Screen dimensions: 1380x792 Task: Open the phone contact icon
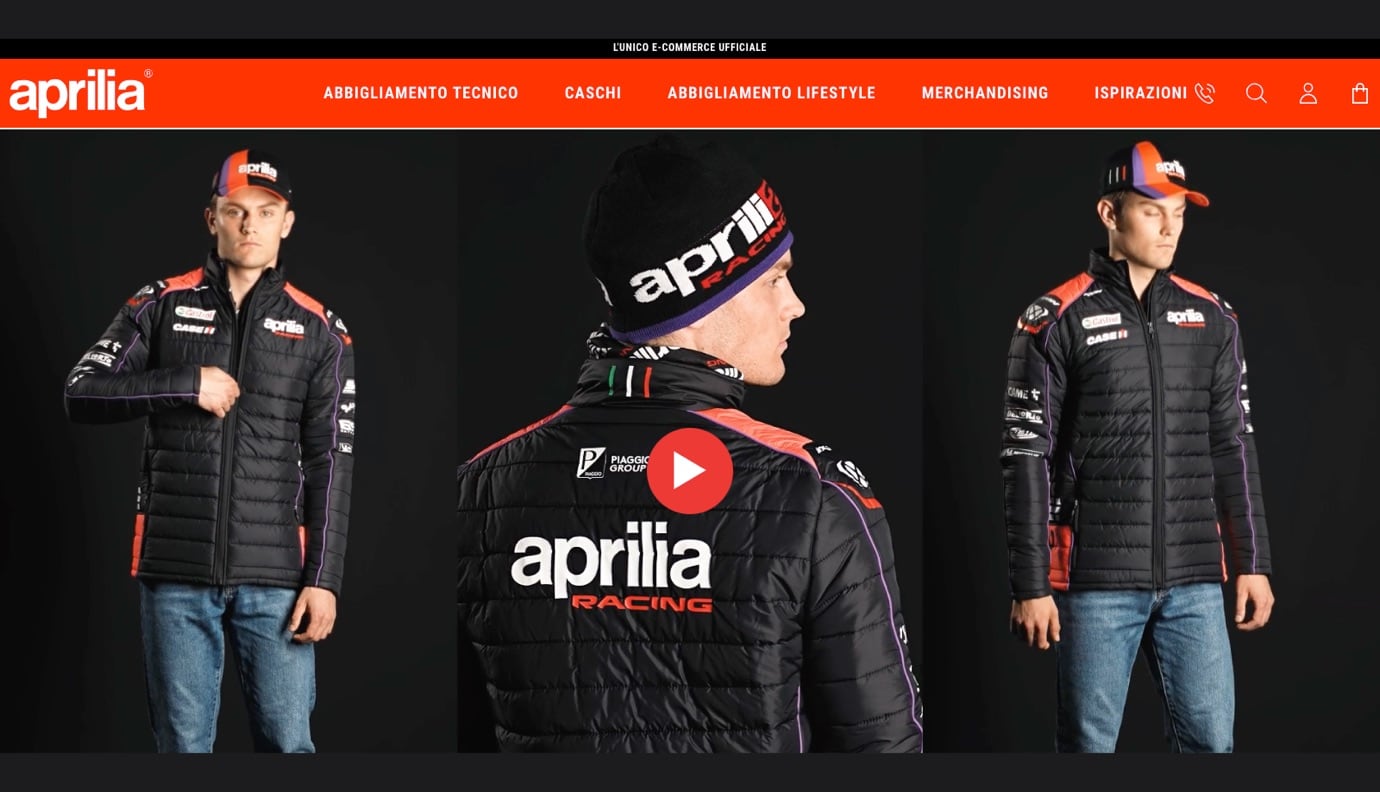[x=1205, y=93]
